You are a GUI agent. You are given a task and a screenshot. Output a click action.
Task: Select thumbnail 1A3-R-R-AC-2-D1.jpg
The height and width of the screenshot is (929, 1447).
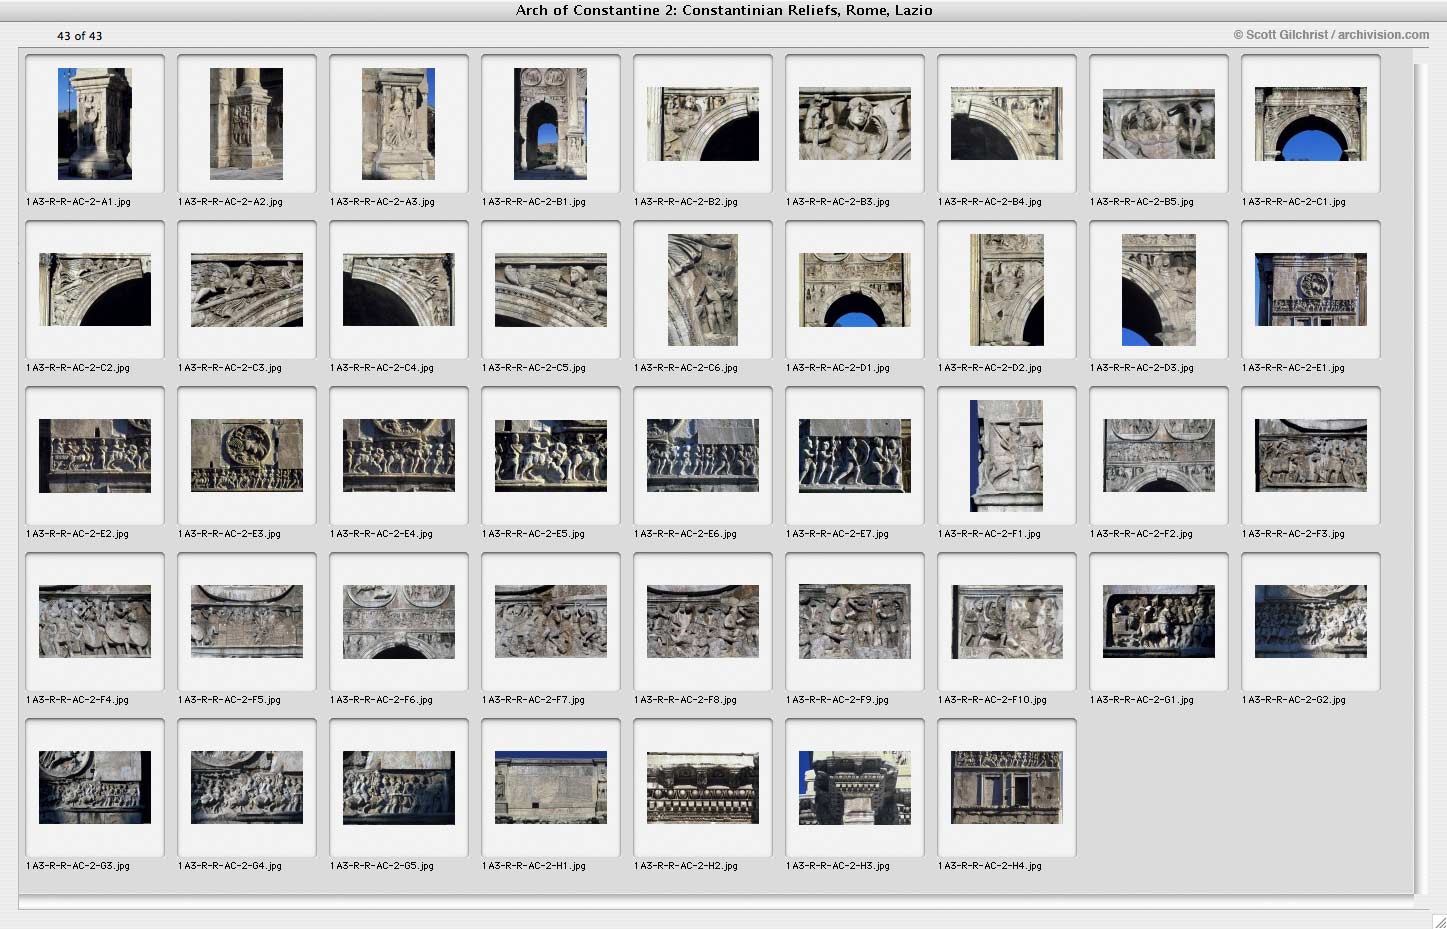pos(855,290)
